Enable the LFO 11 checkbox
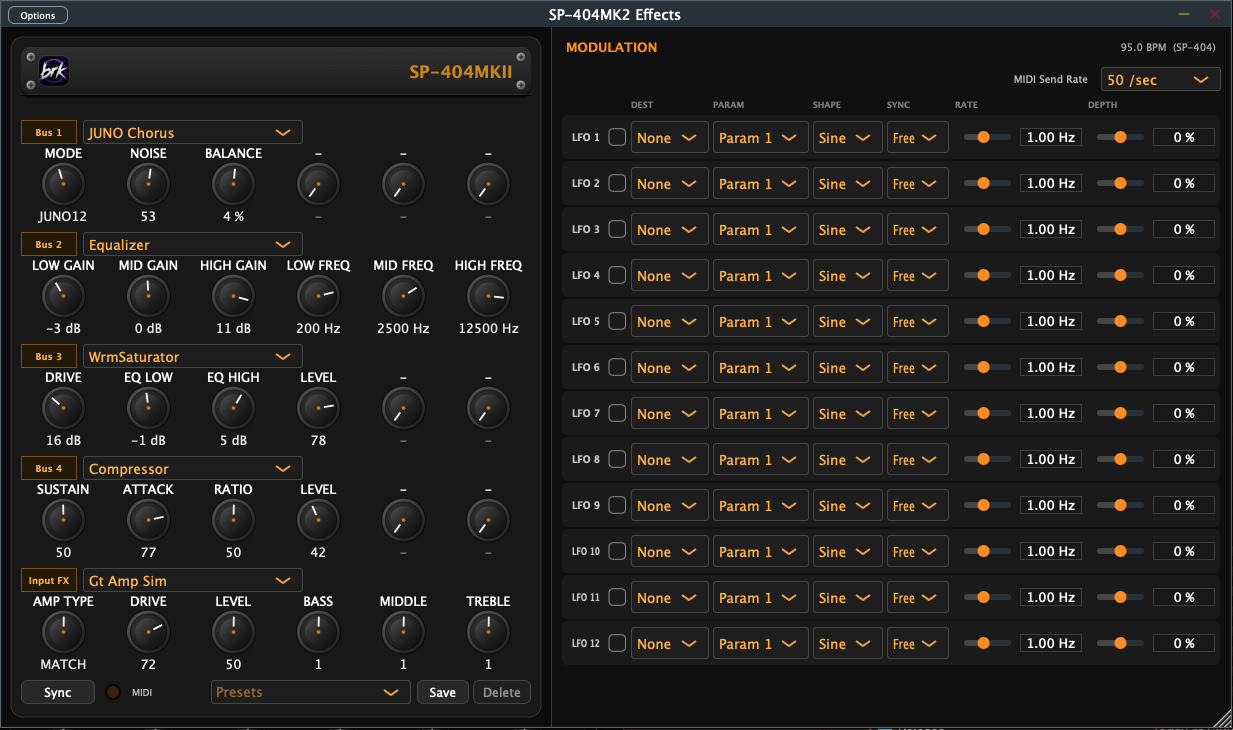This screenshot has width=1233, height=730. tap(617, 597)
